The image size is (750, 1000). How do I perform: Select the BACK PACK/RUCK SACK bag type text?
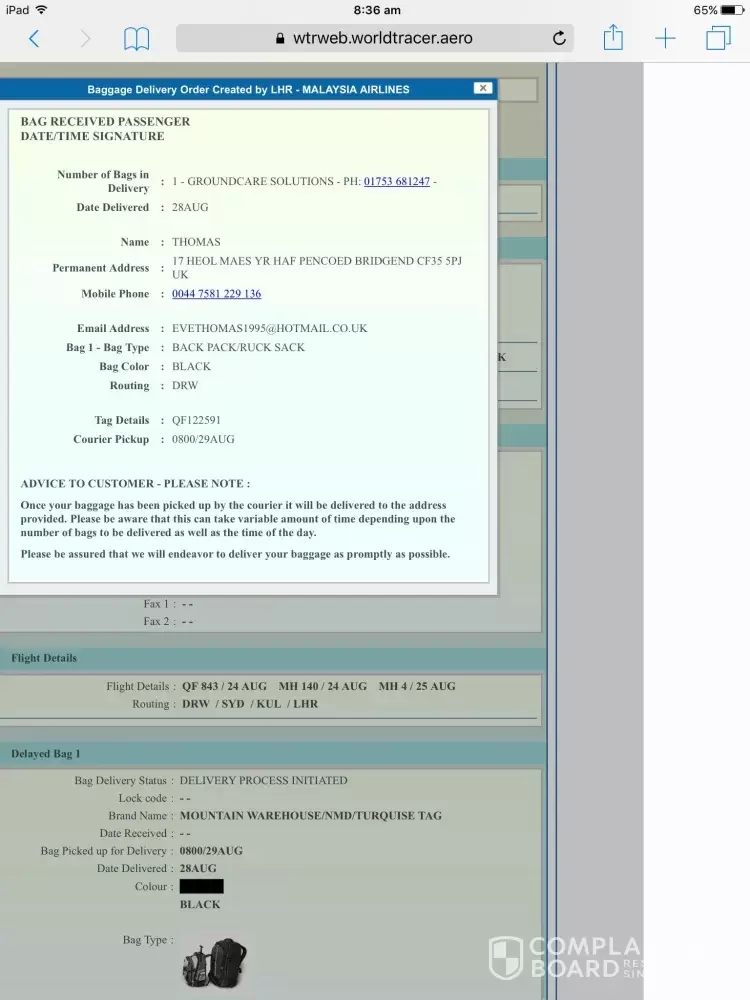pos(238,348)
